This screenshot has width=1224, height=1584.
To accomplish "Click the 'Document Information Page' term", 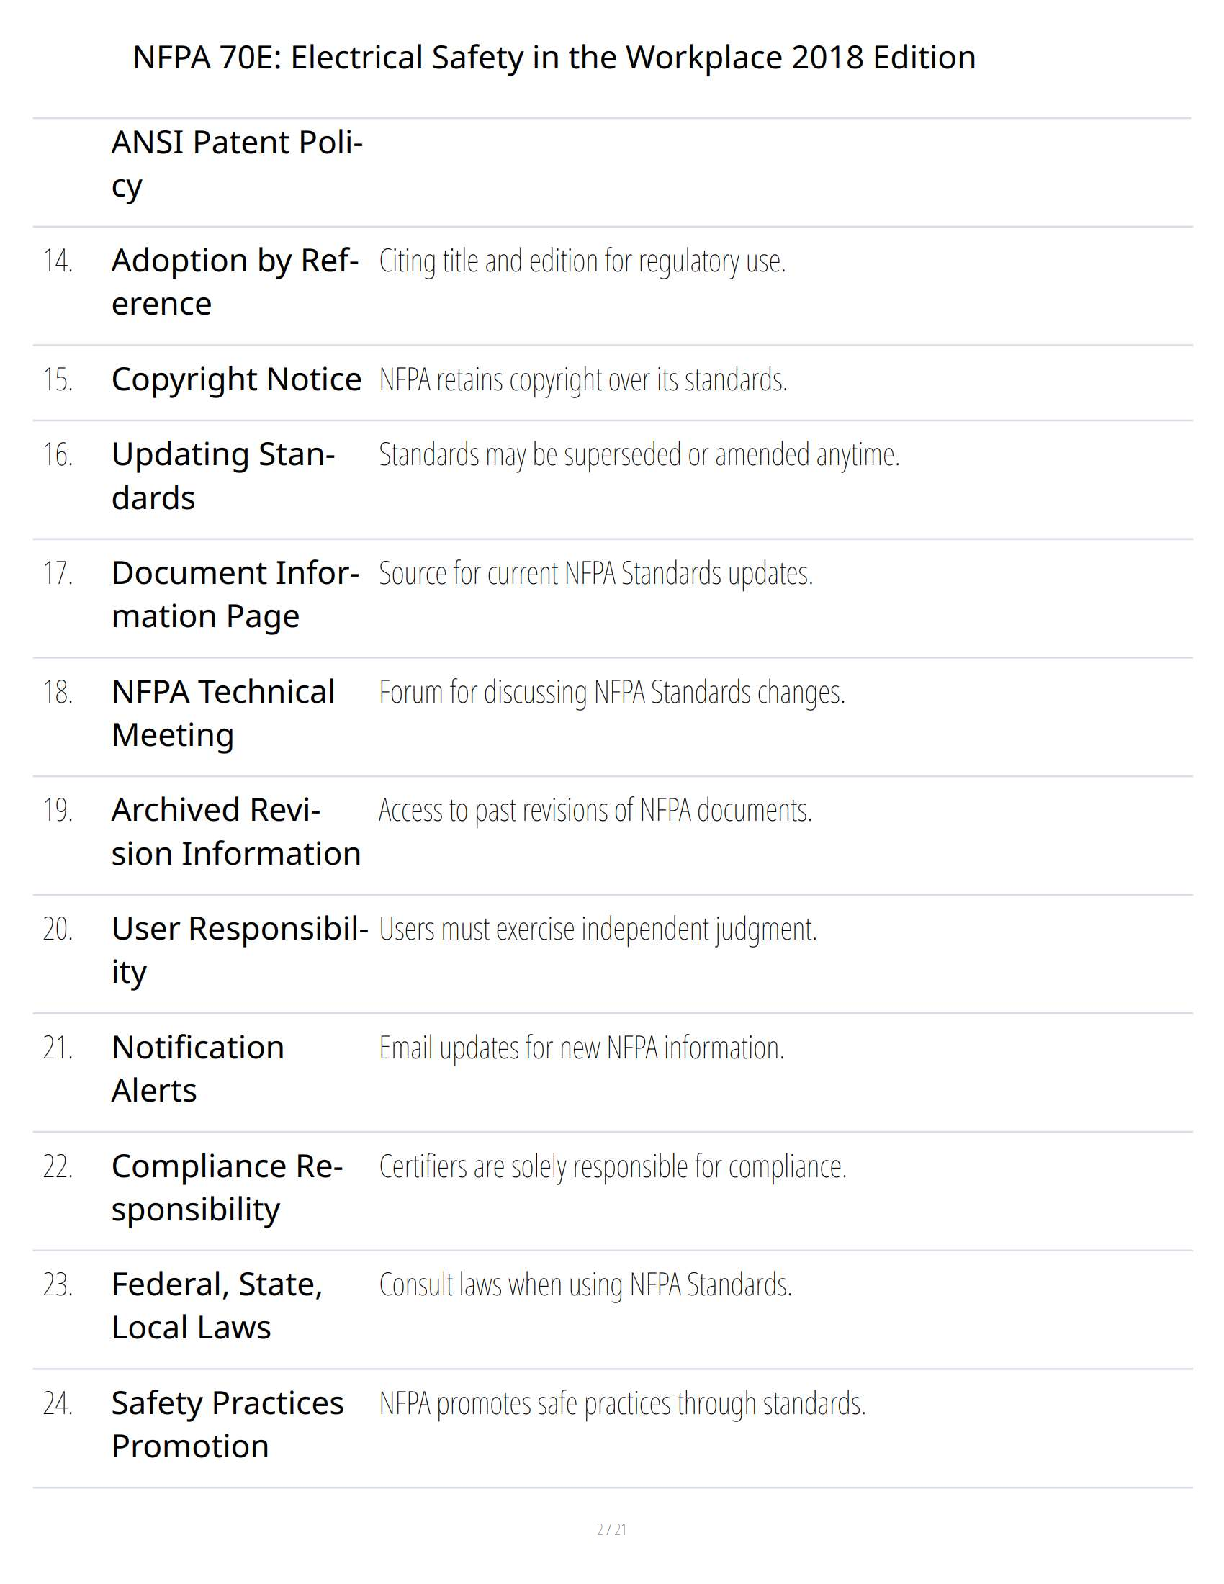I will coord(234,595).
